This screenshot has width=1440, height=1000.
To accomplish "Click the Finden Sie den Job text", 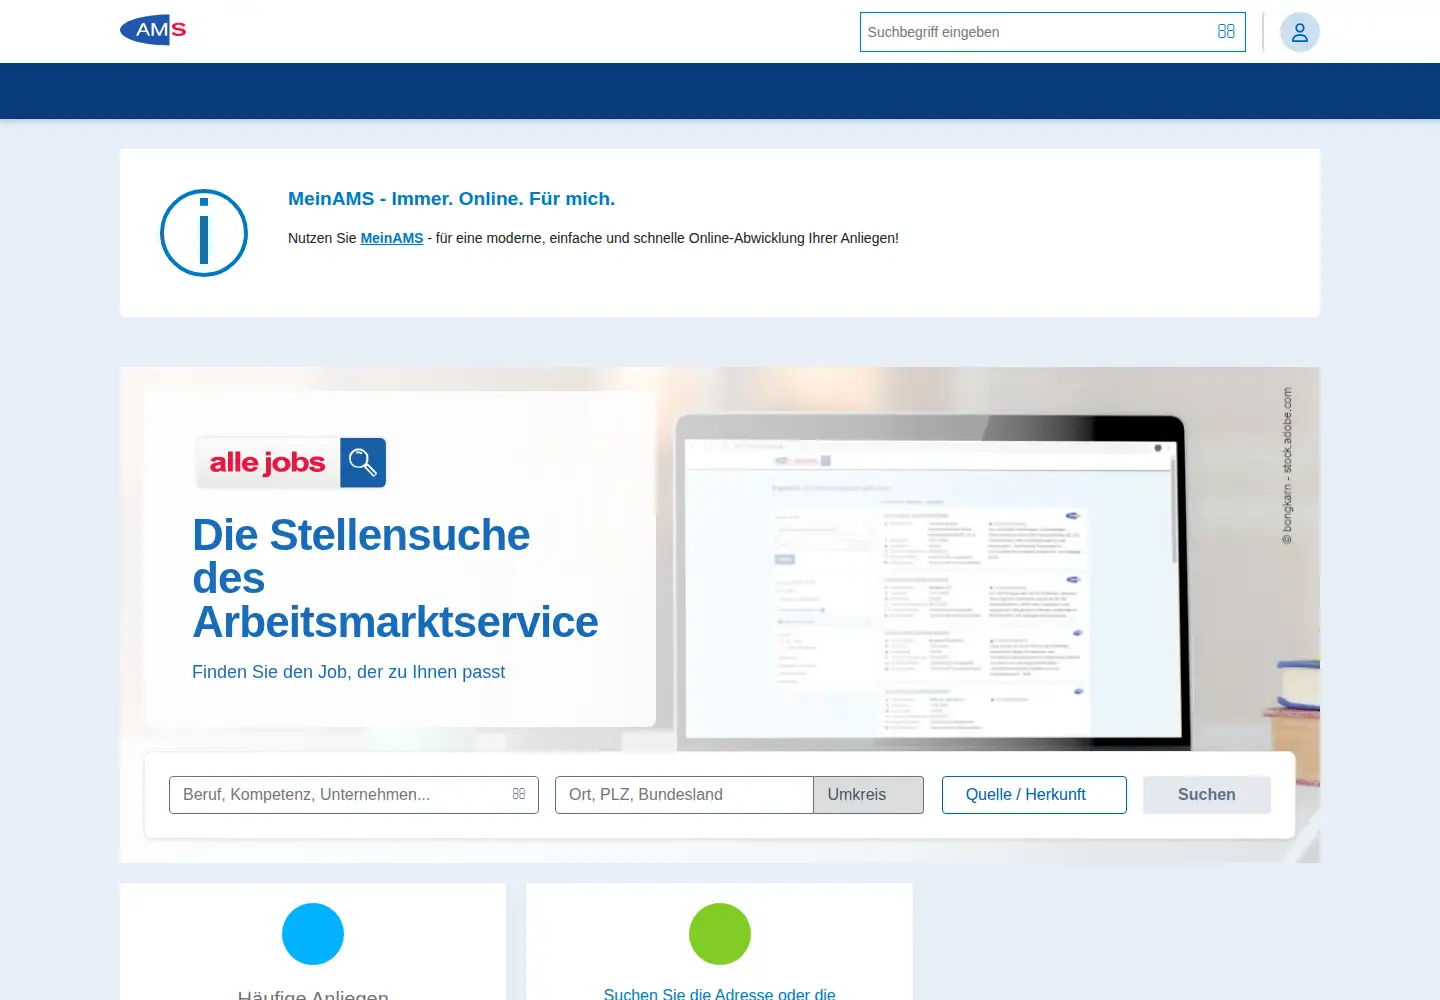I will [x=348, y=672].
